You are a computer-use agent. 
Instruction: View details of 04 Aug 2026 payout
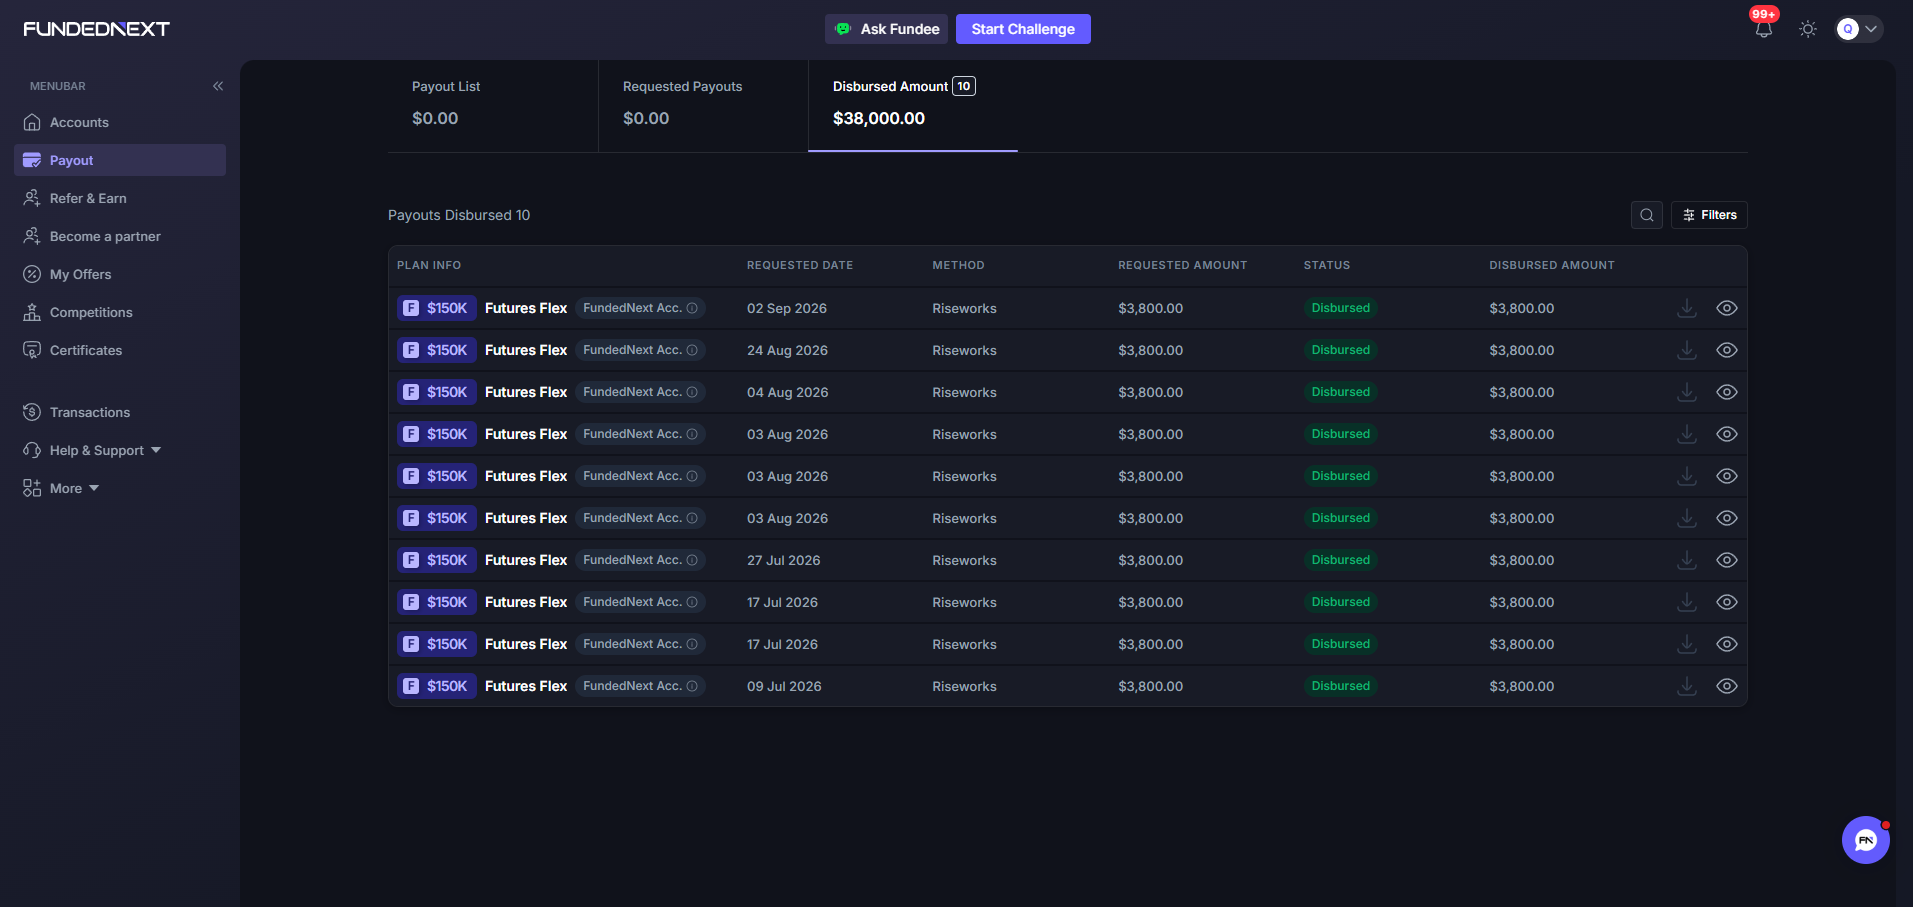1727,392
